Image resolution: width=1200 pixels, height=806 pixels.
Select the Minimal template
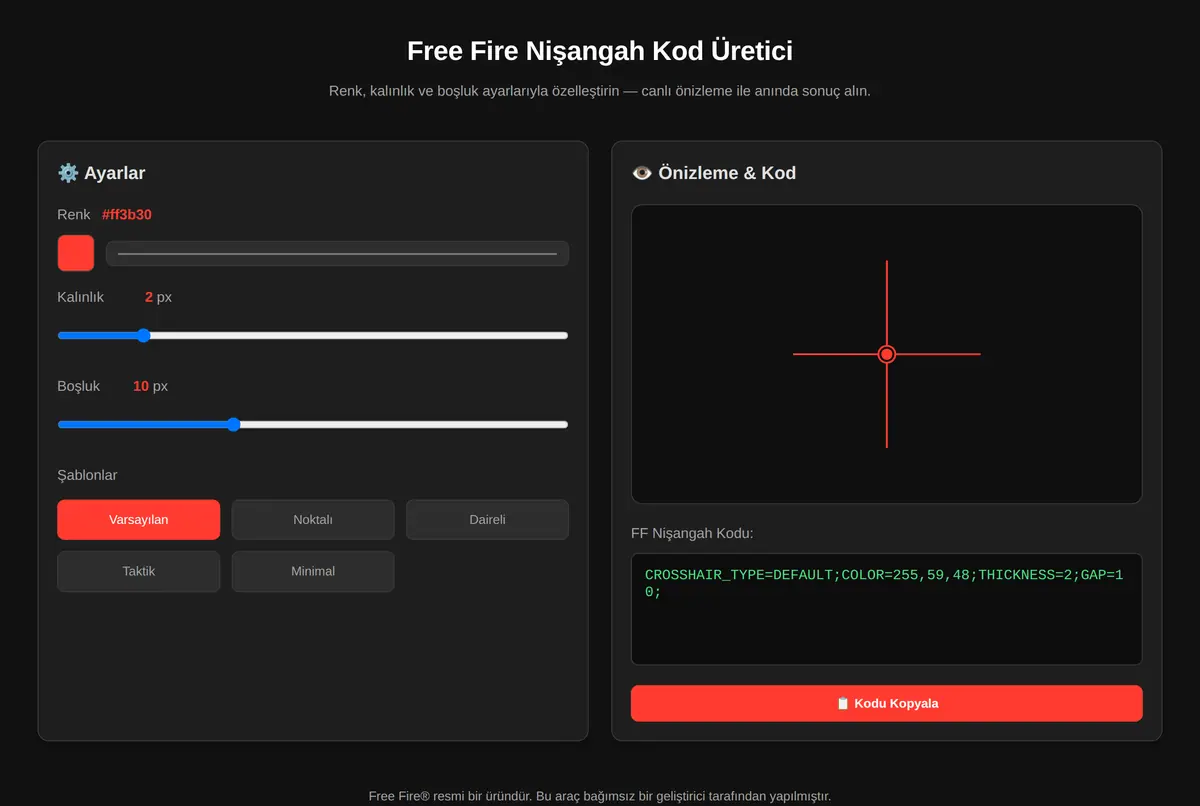tap(313, 572)
